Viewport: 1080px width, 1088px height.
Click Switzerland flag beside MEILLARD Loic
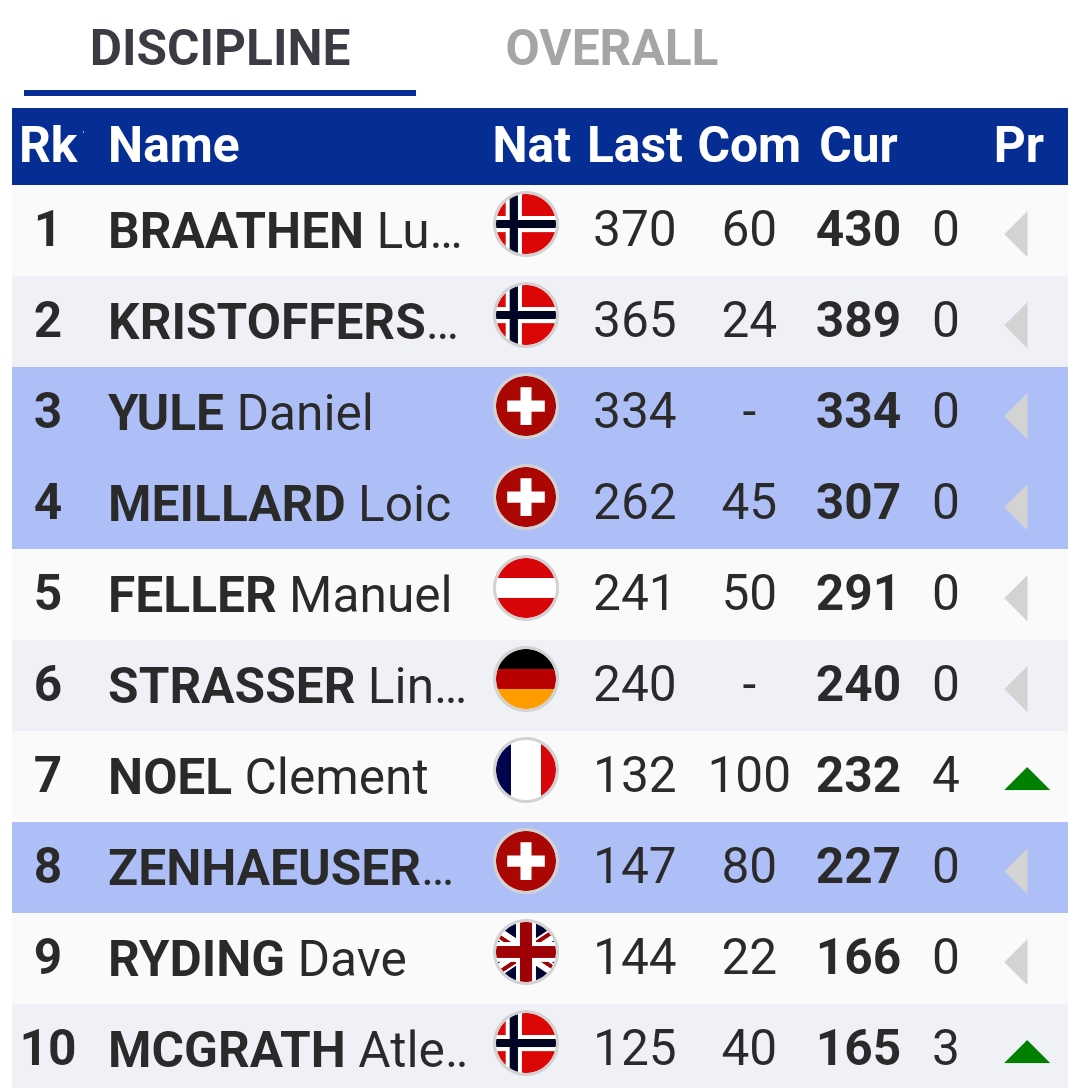(525, 498)
